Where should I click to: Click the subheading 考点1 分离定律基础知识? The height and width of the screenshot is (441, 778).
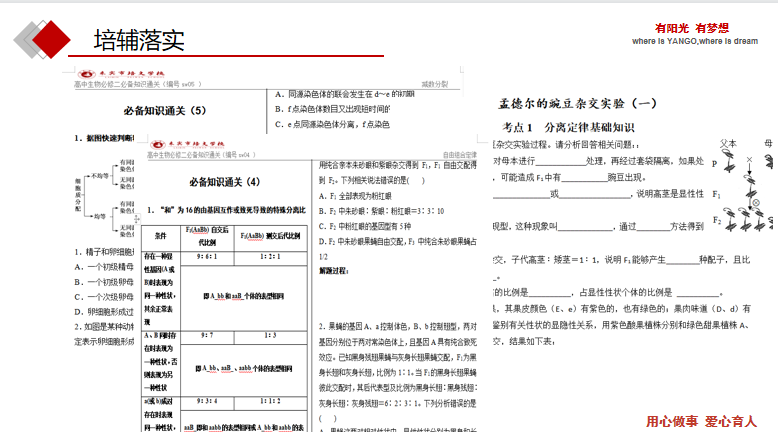click(x=569, y=127)
